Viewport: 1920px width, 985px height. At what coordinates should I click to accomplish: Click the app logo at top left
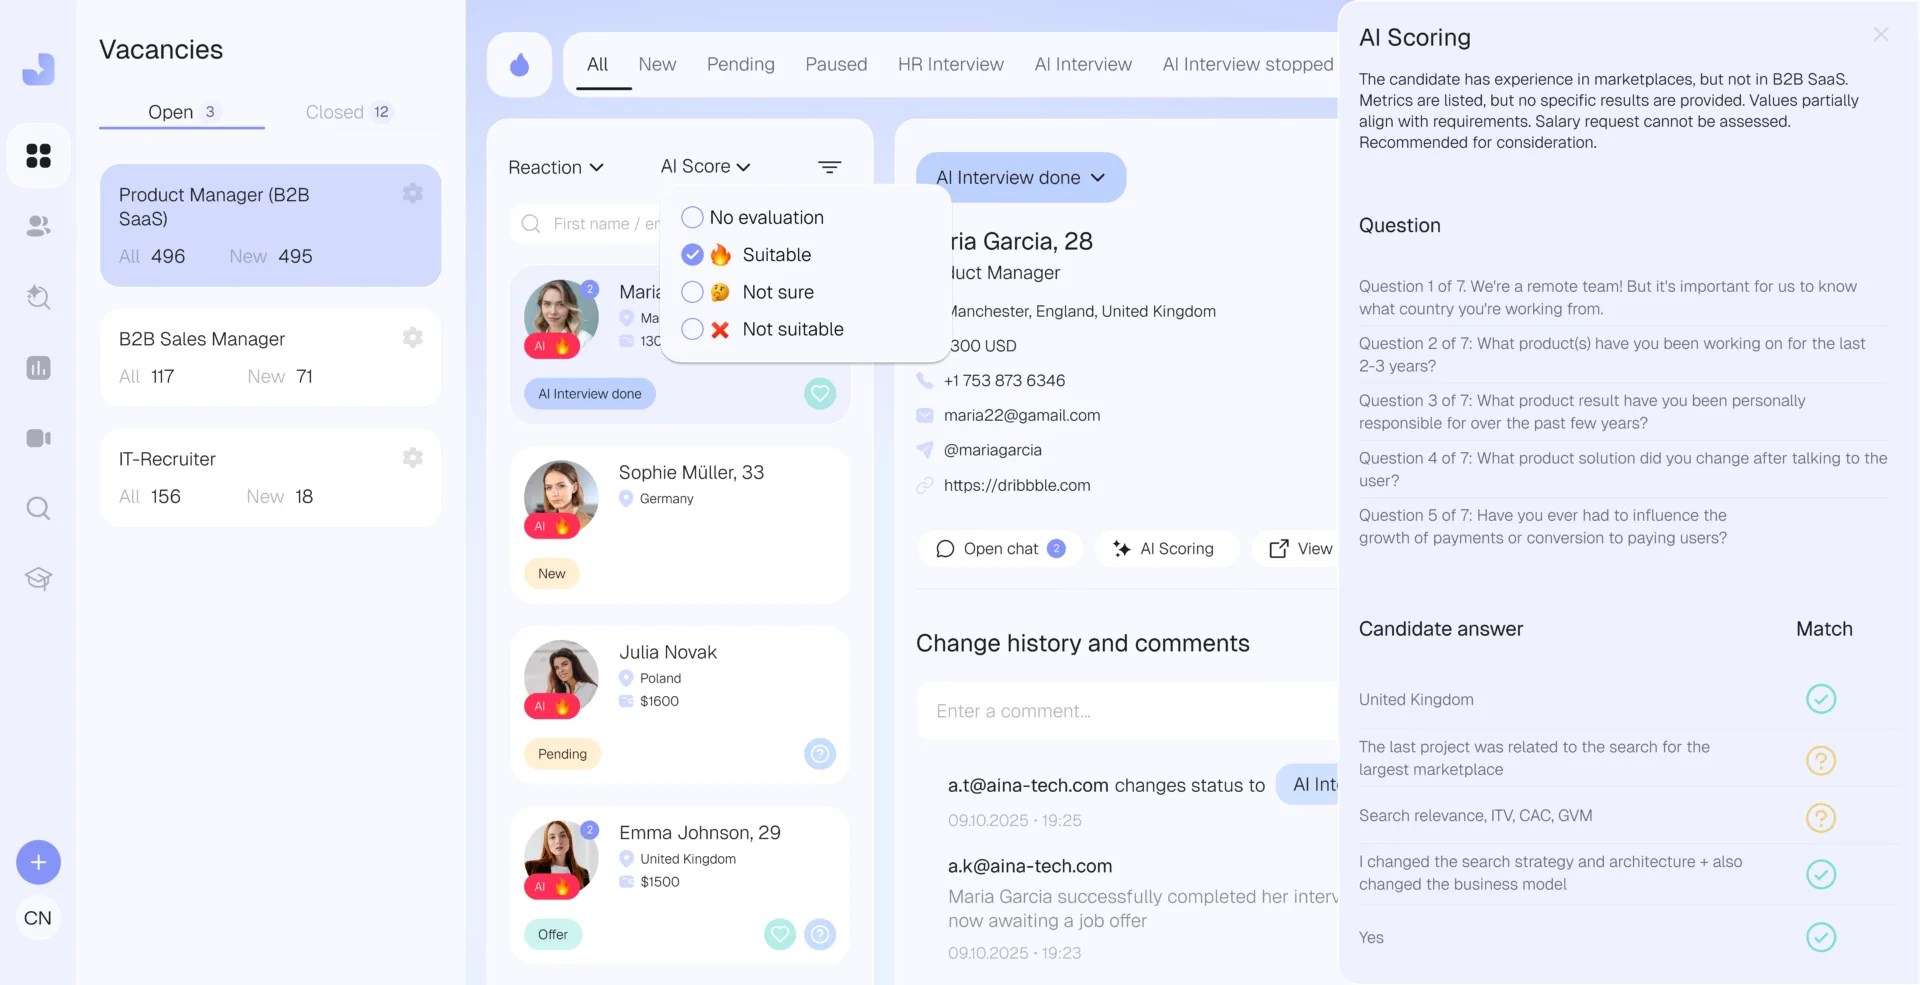click(x=38, y=69)
